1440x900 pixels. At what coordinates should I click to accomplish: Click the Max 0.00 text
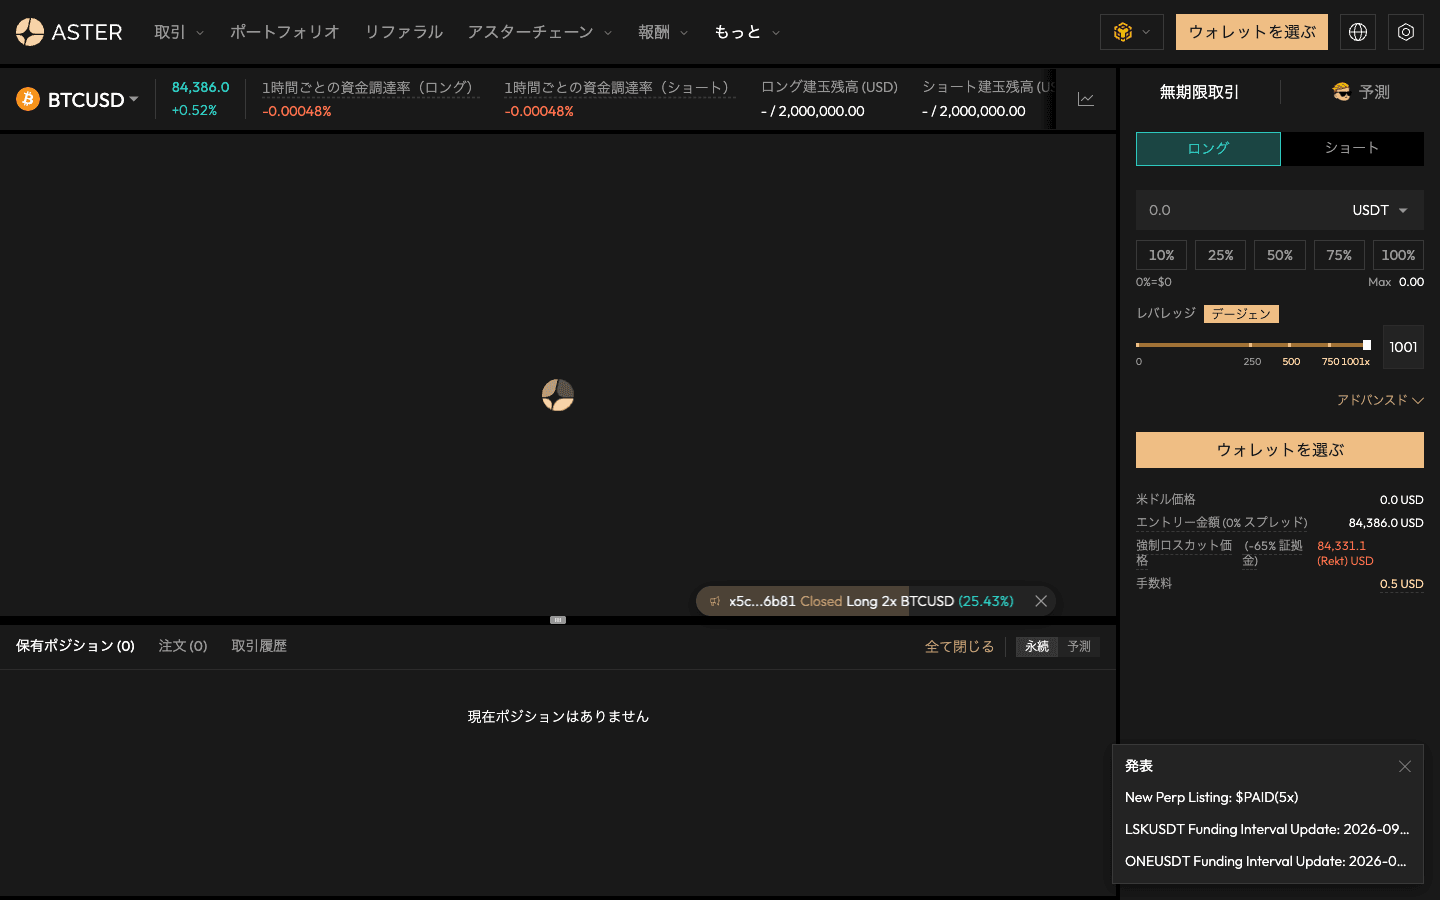click(1396, 282)
